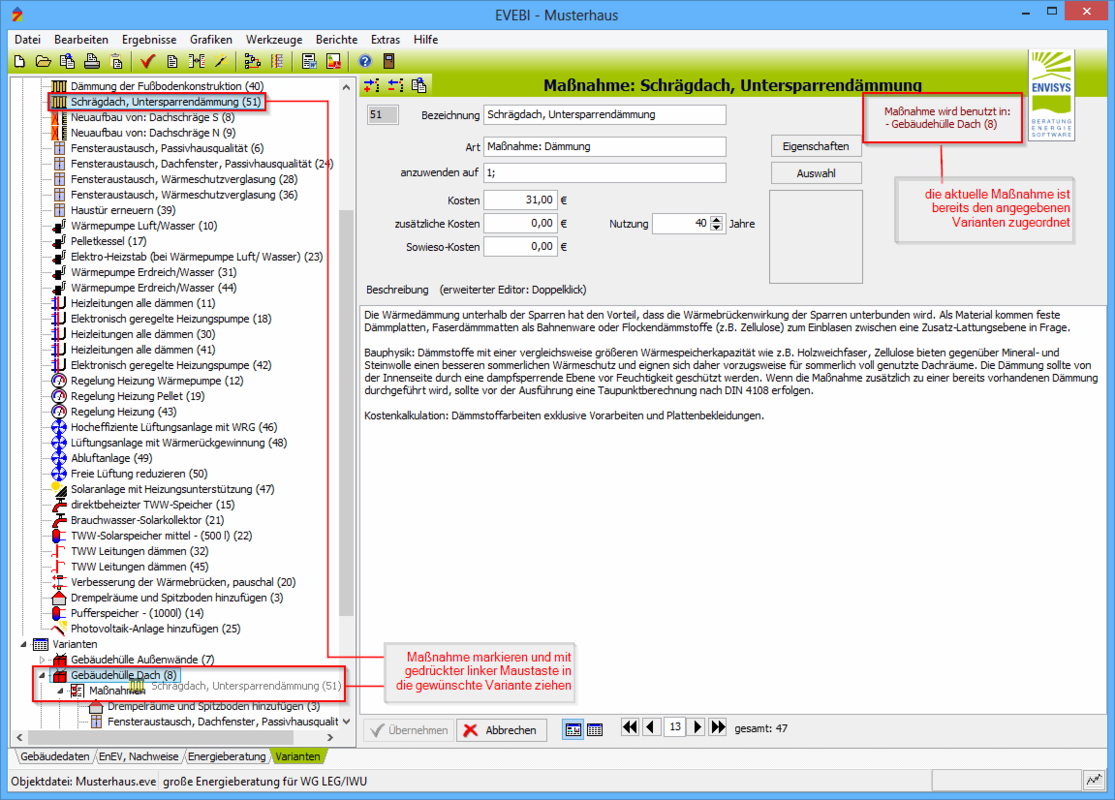Click the remove measure icon with red minus

click(395, 86)
